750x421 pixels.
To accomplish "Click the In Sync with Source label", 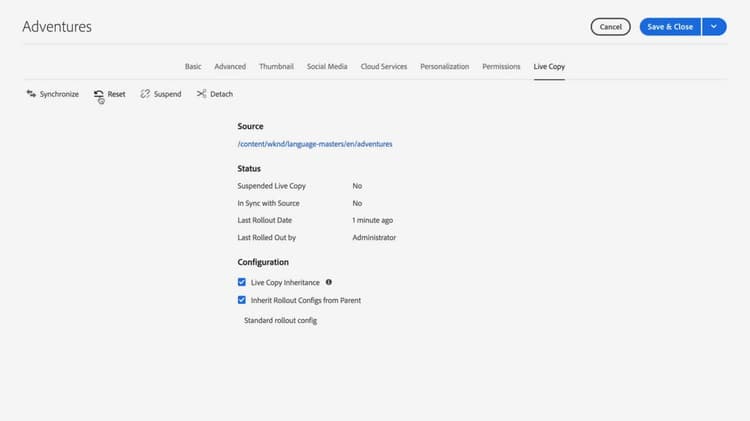I will 268,203.
